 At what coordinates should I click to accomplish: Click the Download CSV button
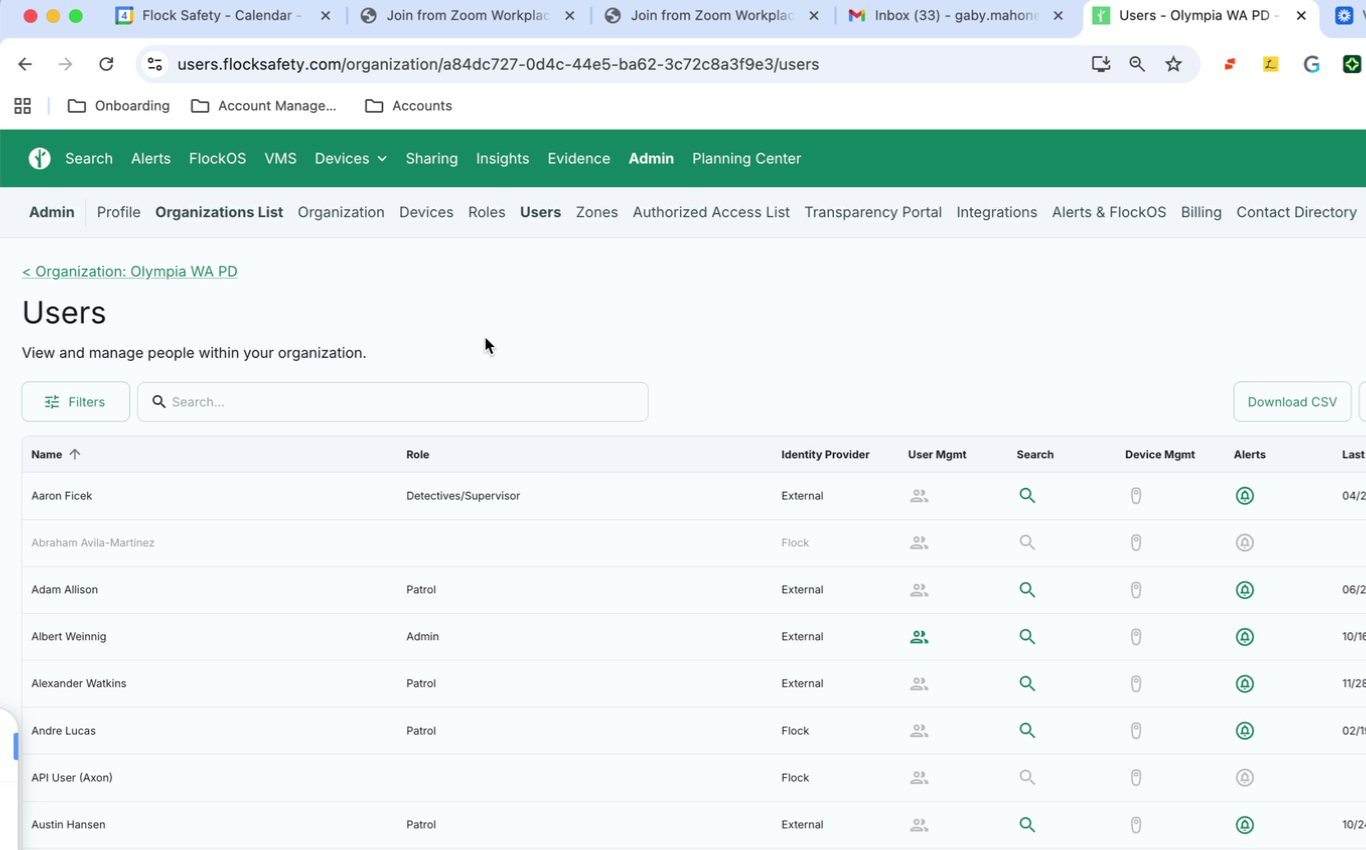point(1291,402)
